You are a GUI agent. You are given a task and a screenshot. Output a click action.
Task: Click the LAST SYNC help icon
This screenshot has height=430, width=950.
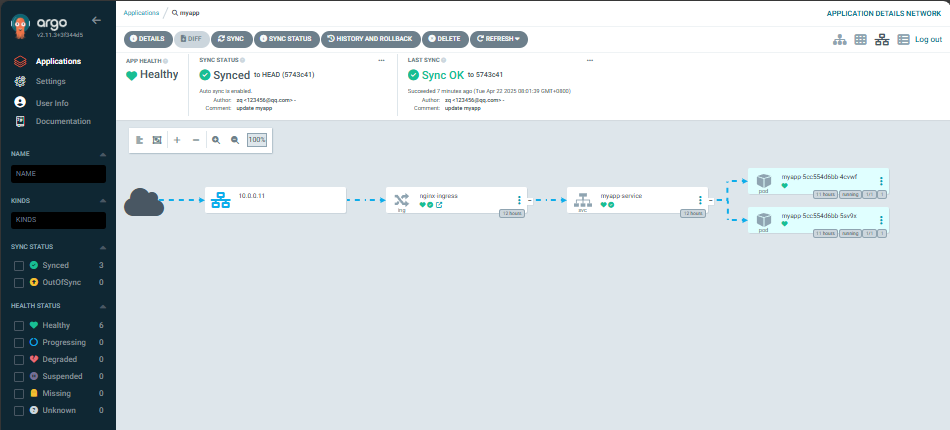[443, 60]
